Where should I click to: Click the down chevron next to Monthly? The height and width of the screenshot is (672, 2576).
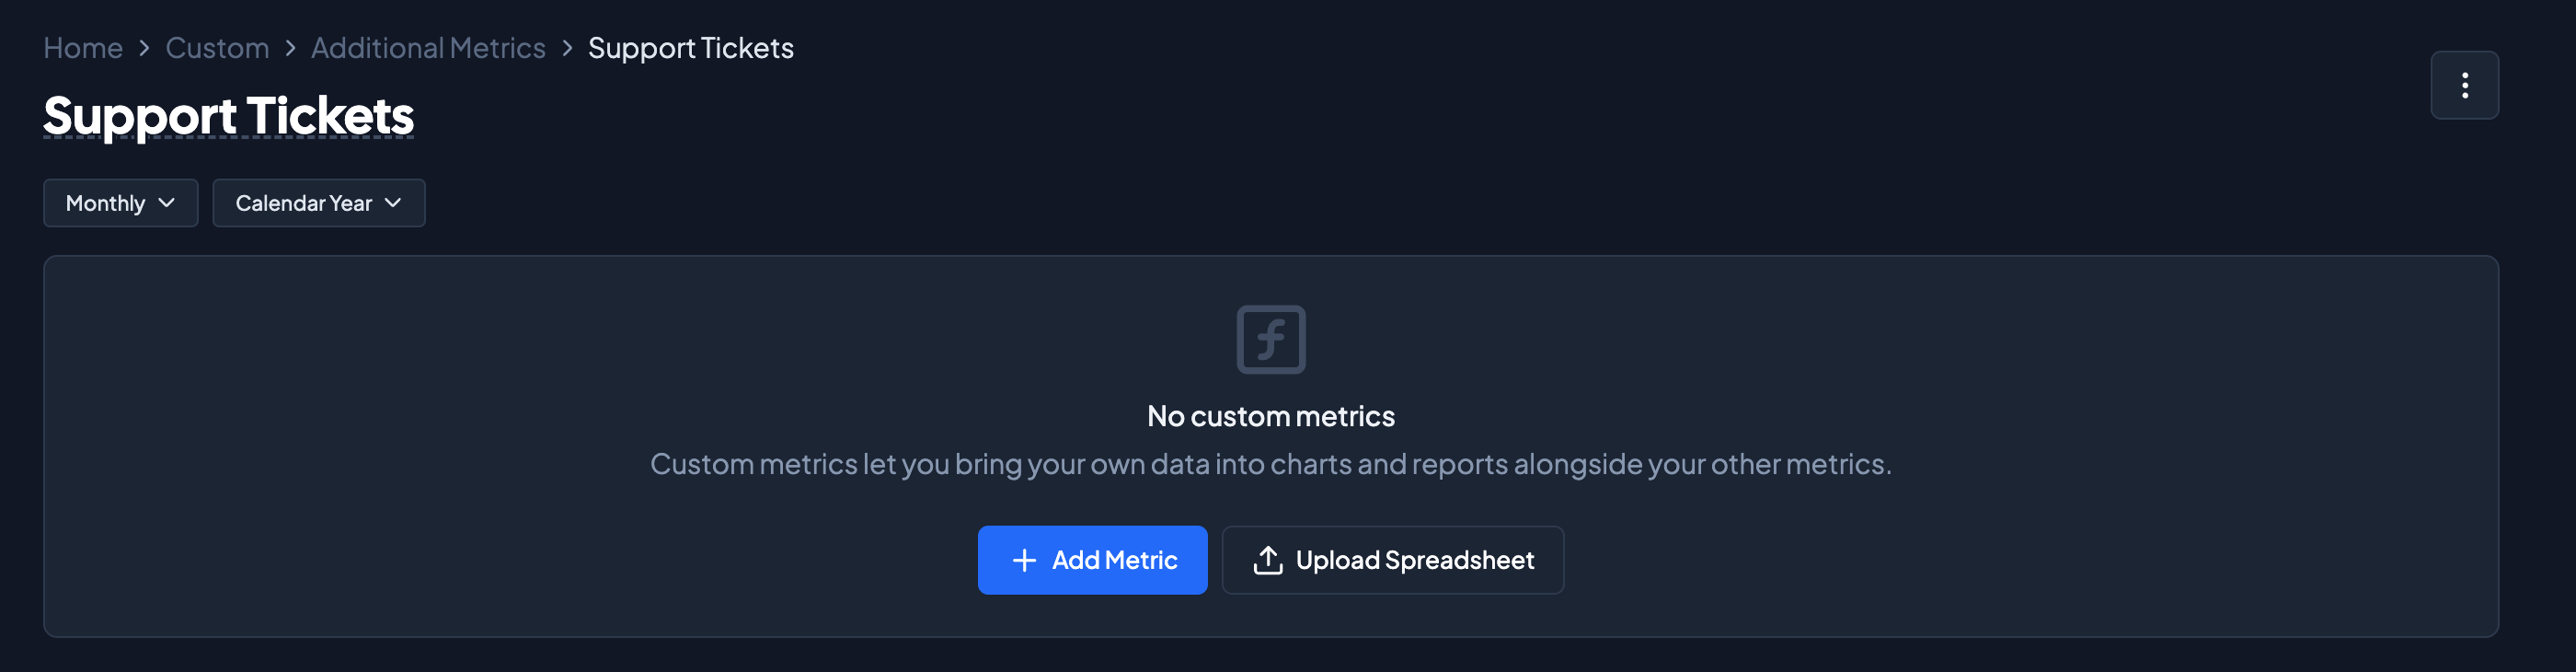tap(167, 203)
